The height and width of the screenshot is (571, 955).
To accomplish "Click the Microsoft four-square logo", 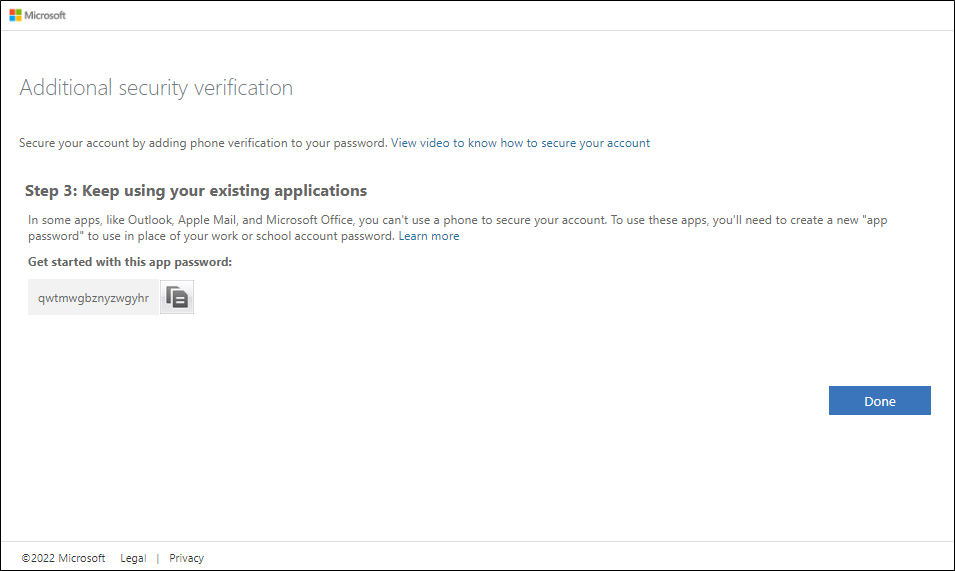I will [x=16, y=15].
